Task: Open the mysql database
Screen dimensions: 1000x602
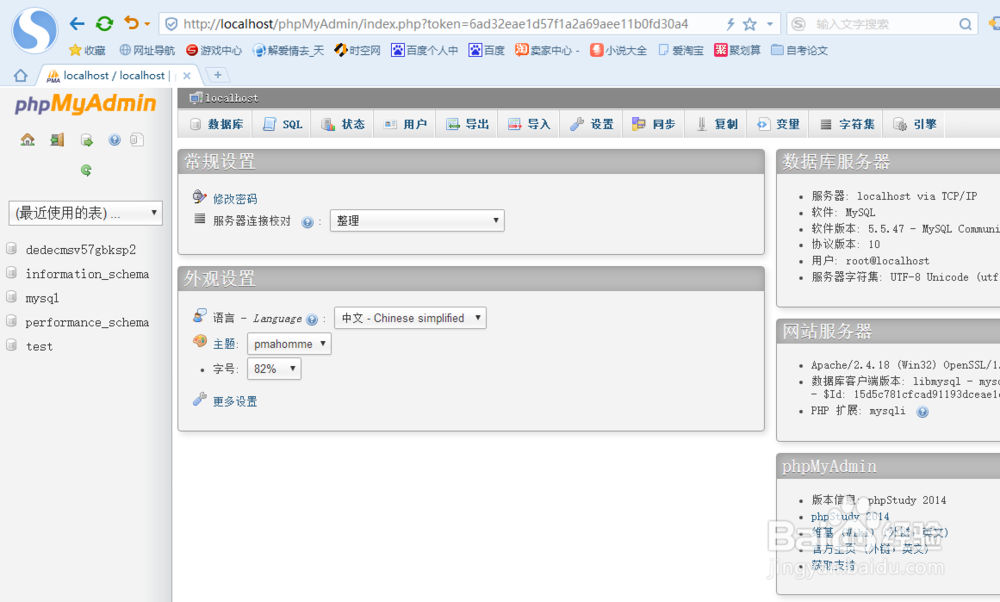Action: pos(42,298)
